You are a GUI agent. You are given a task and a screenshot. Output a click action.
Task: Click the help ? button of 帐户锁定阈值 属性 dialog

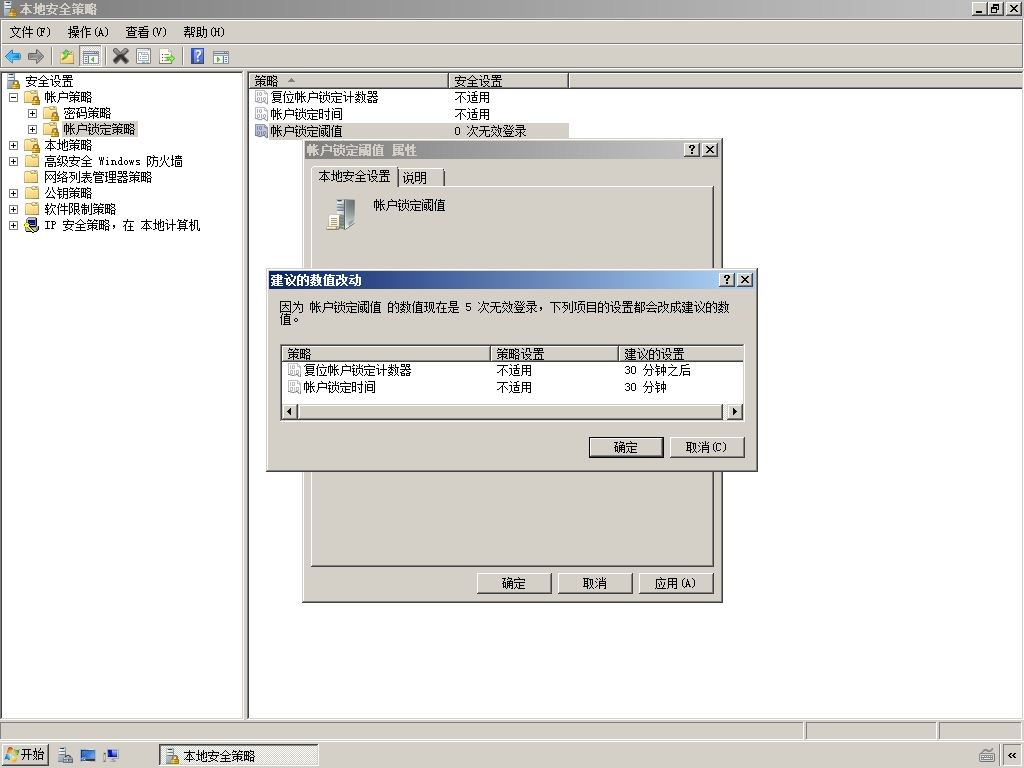click(x=692, y=150)
